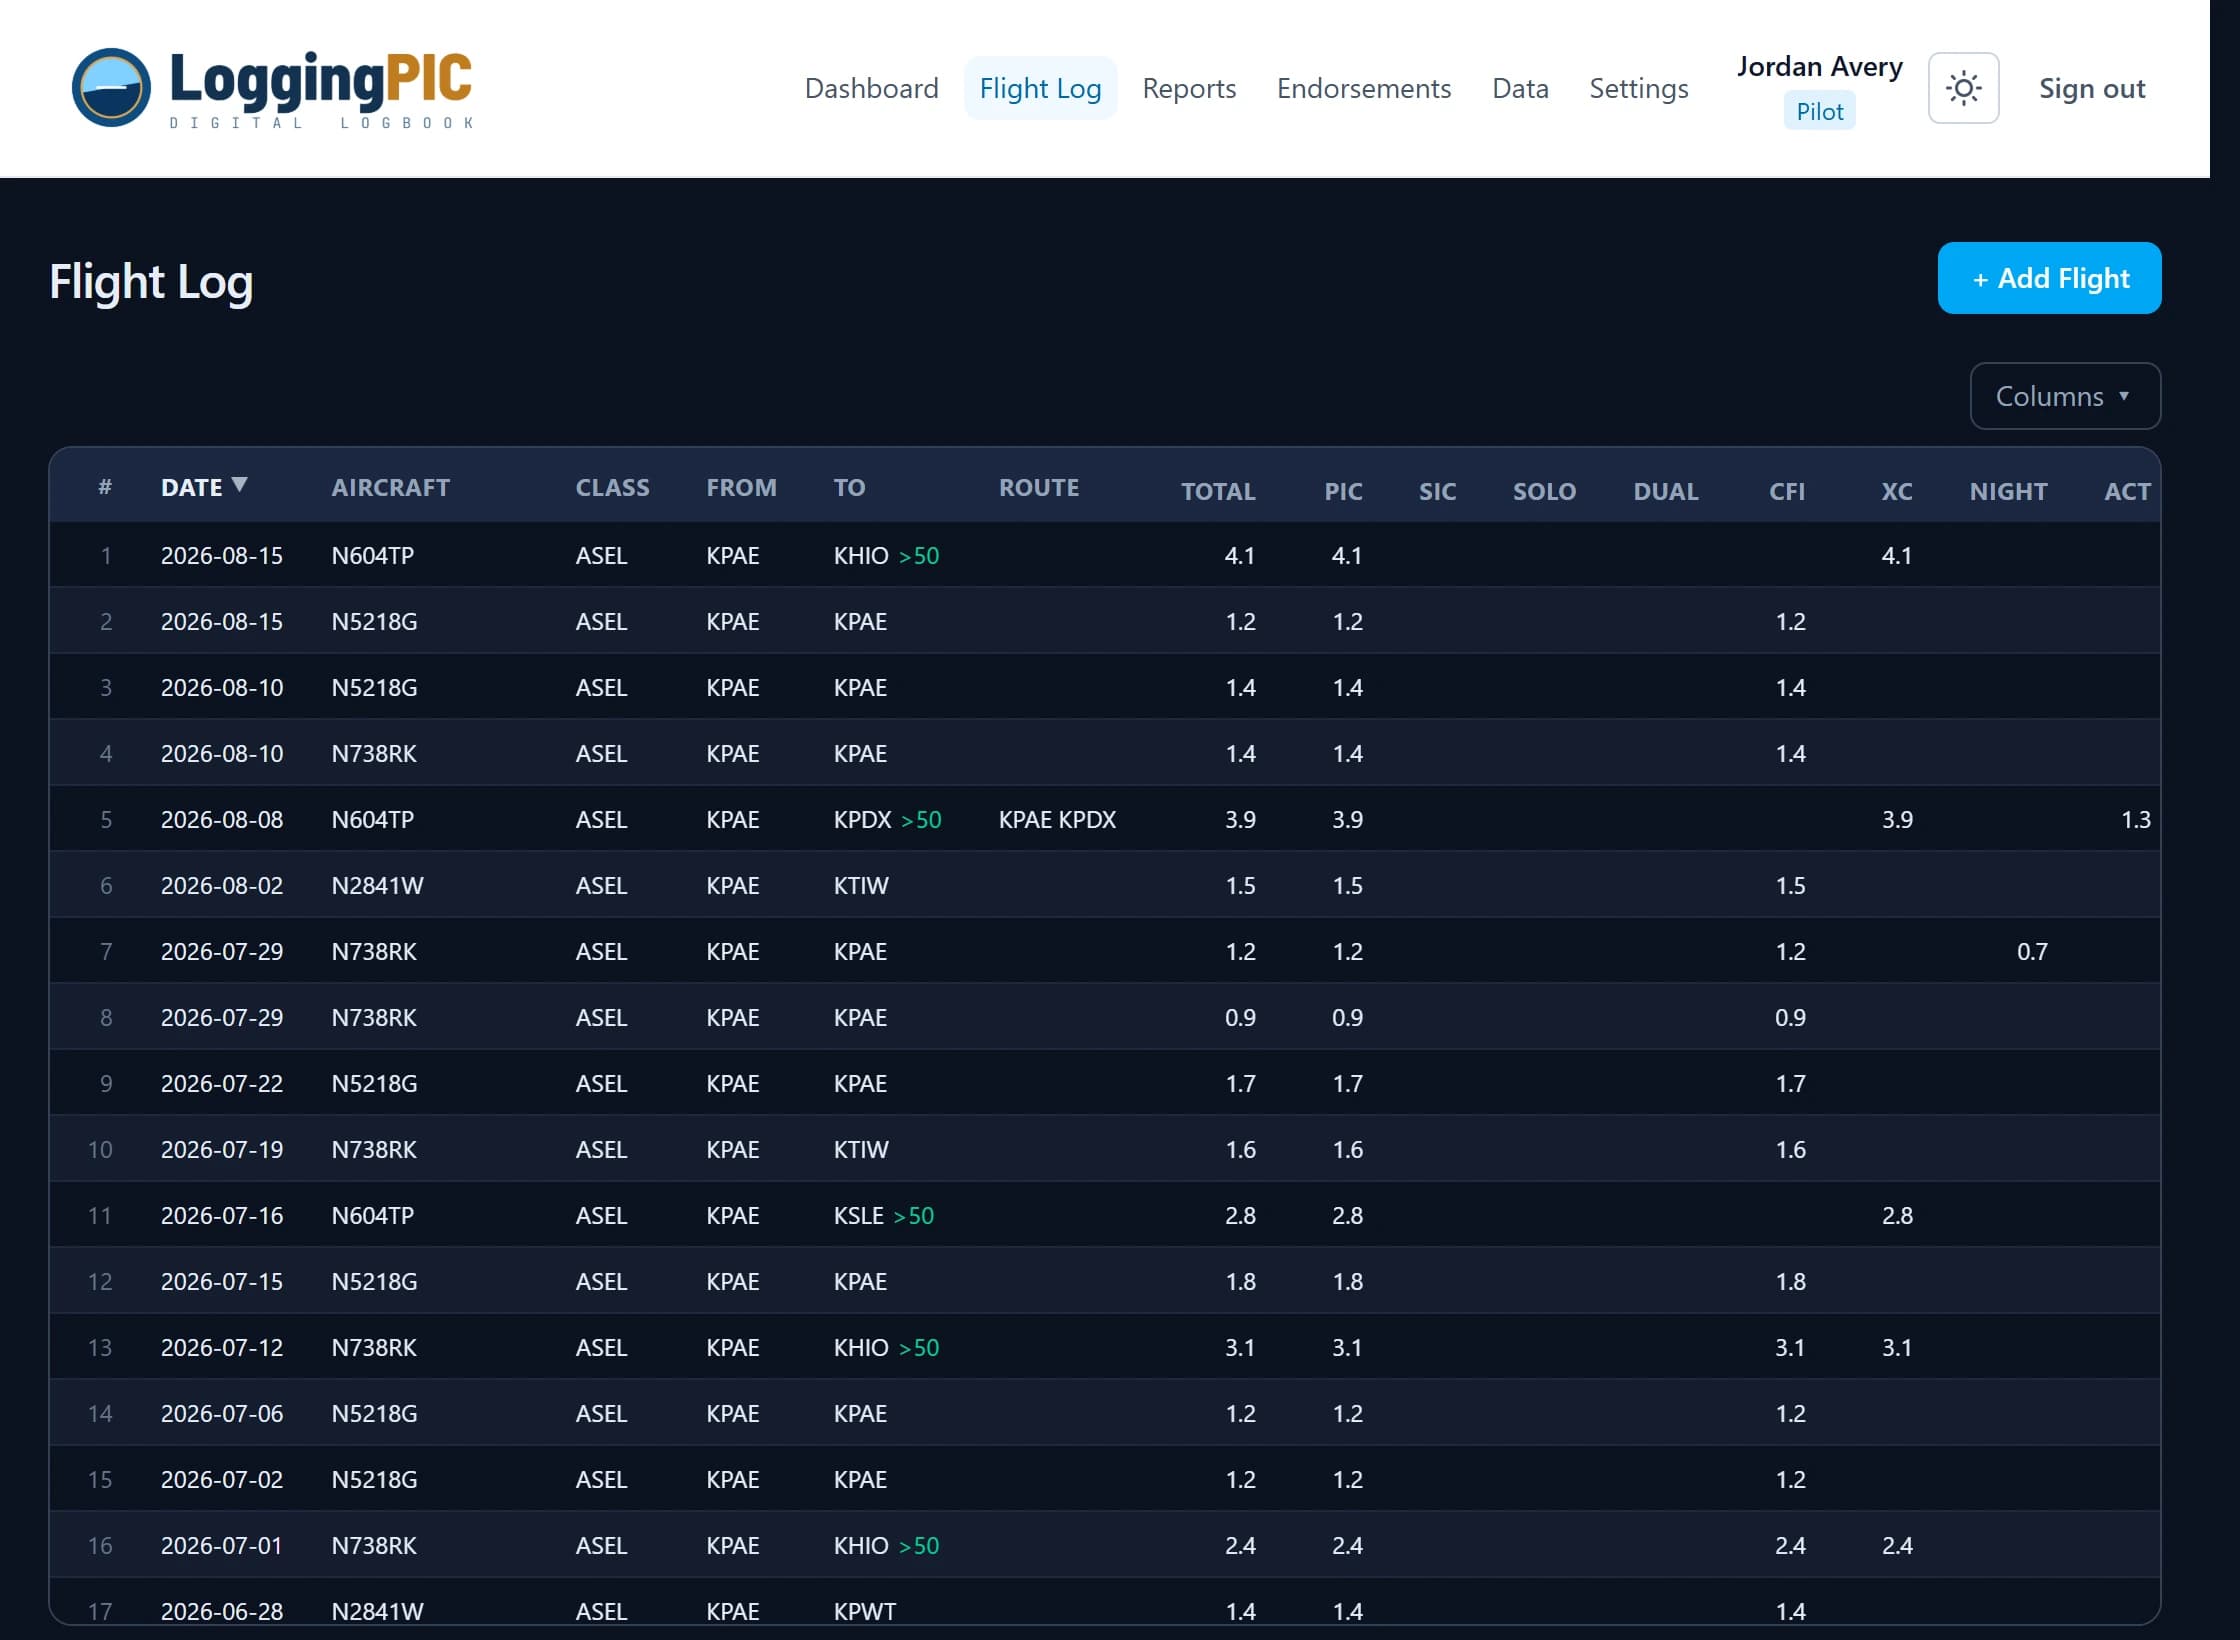Click the XC value 4.1 in row 1

click(x=1897, y=555)
